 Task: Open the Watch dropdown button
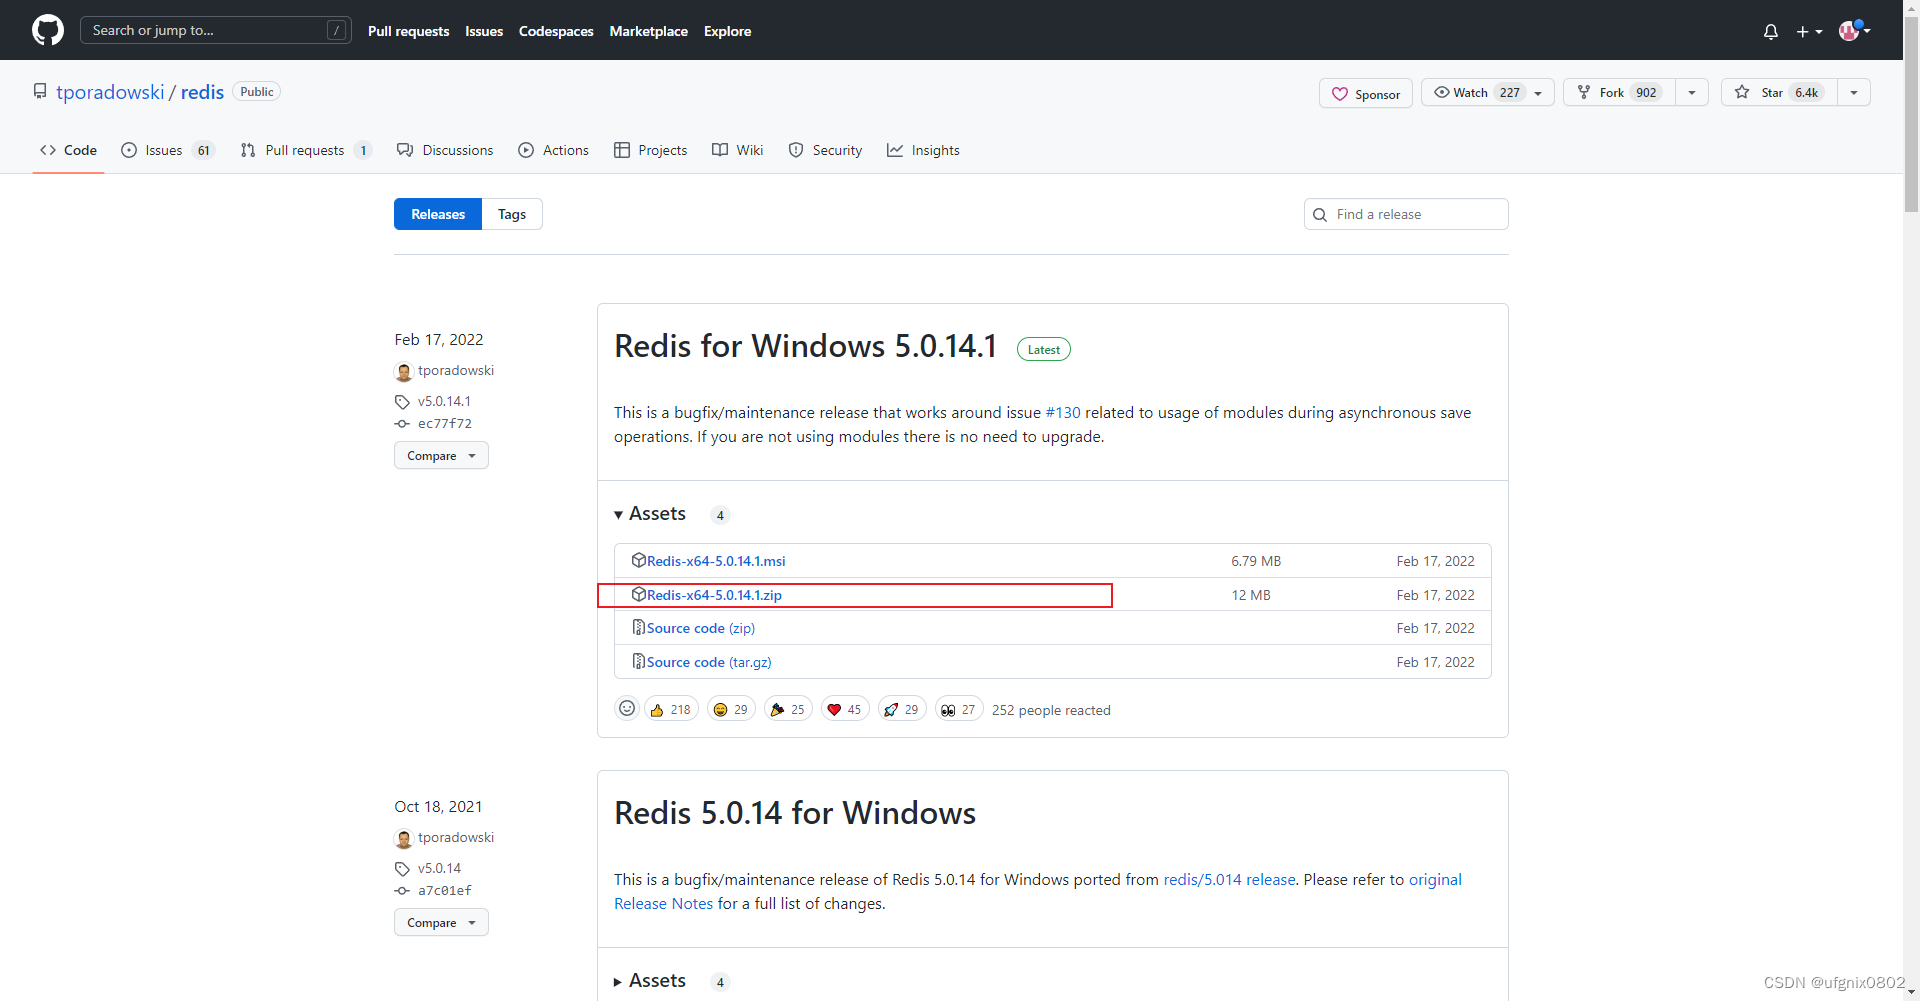(1487, 92)
